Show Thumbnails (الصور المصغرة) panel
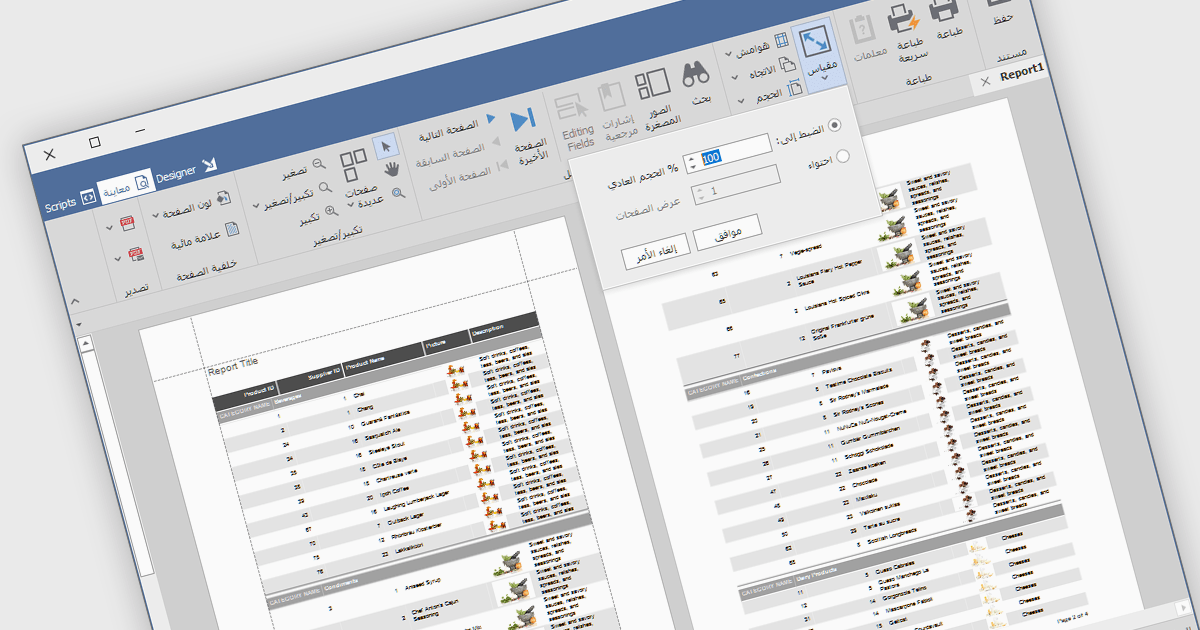 click(652, 87)
